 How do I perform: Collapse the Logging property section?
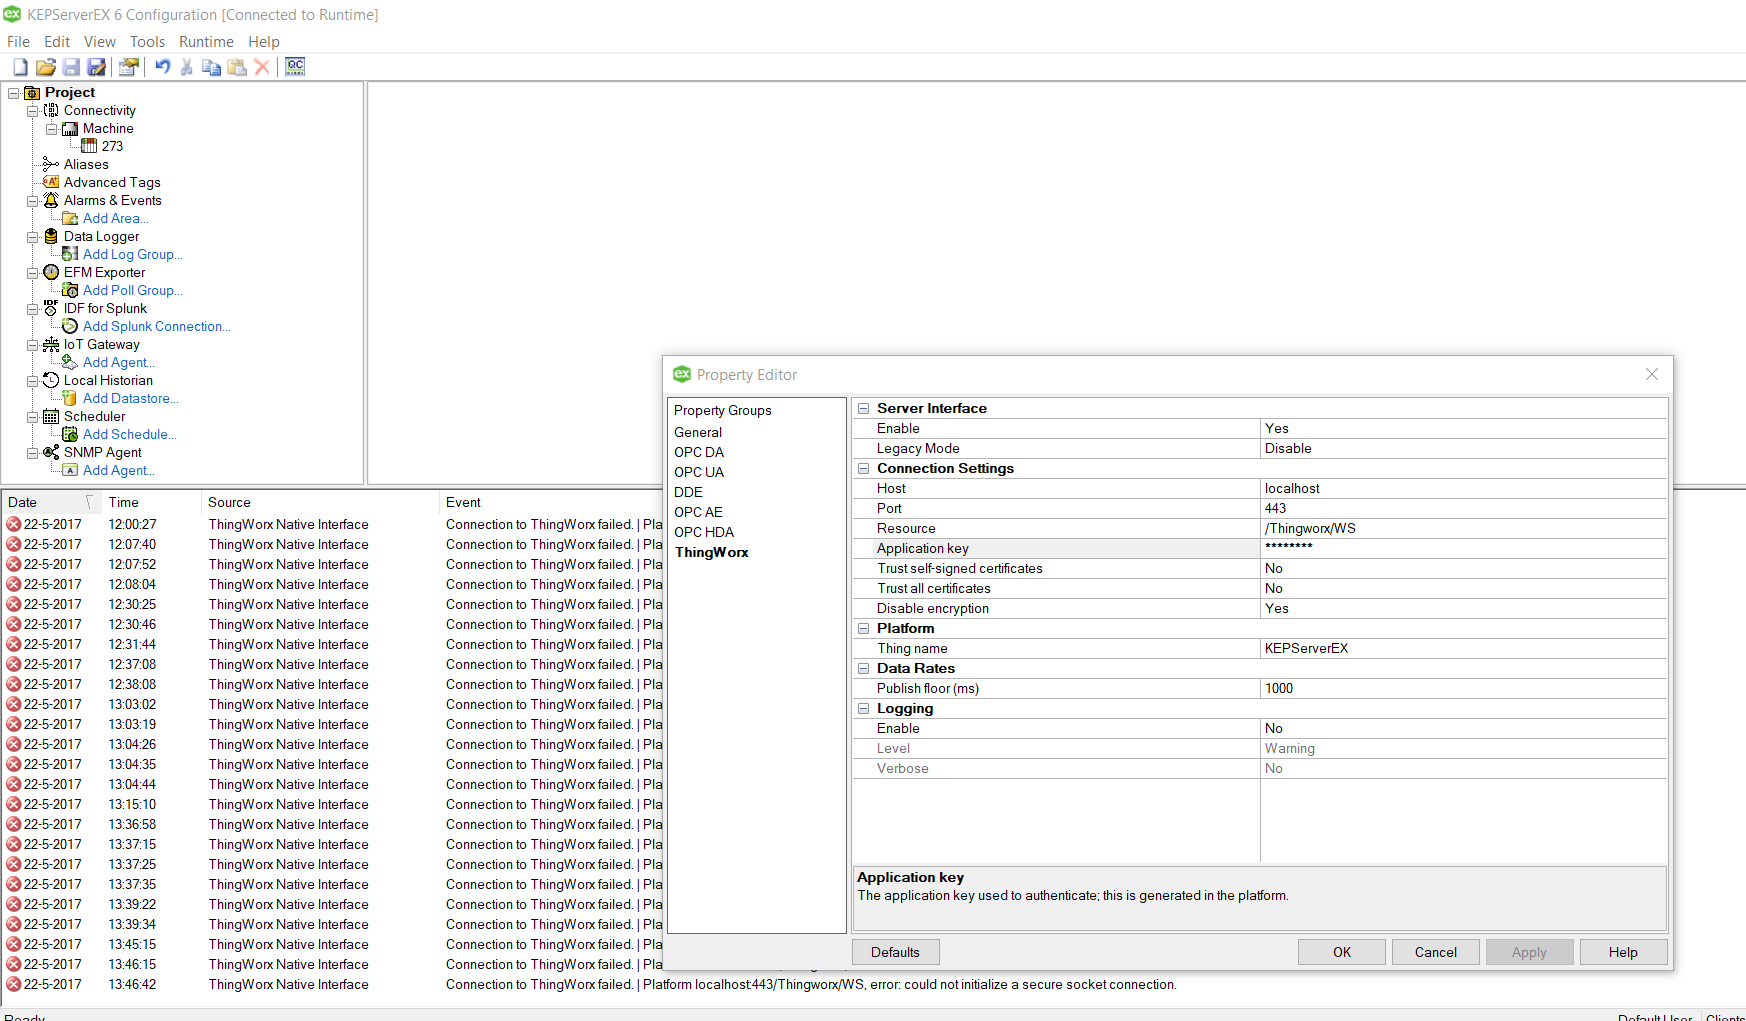pos(863,708)
